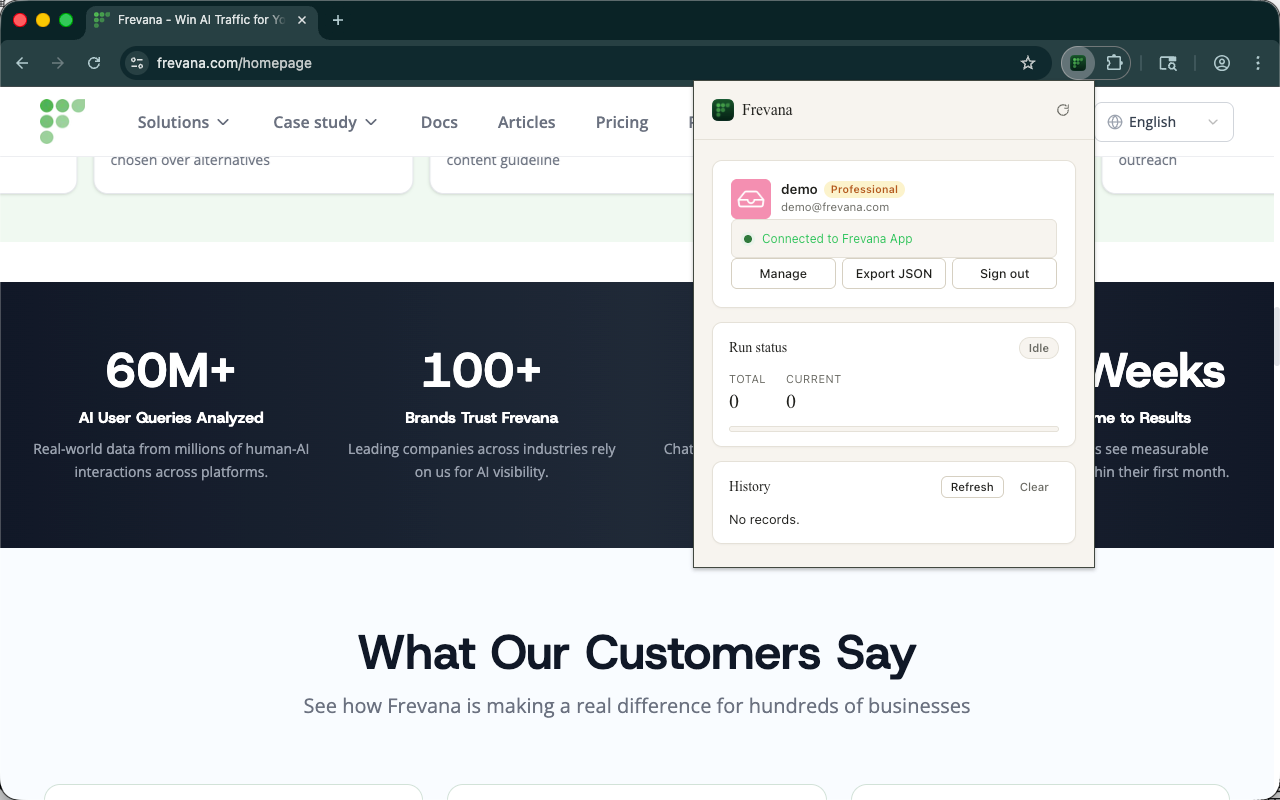Click the Frevana logo in popup header
This screenshot has width=1280, height=800.
point(723,110)
